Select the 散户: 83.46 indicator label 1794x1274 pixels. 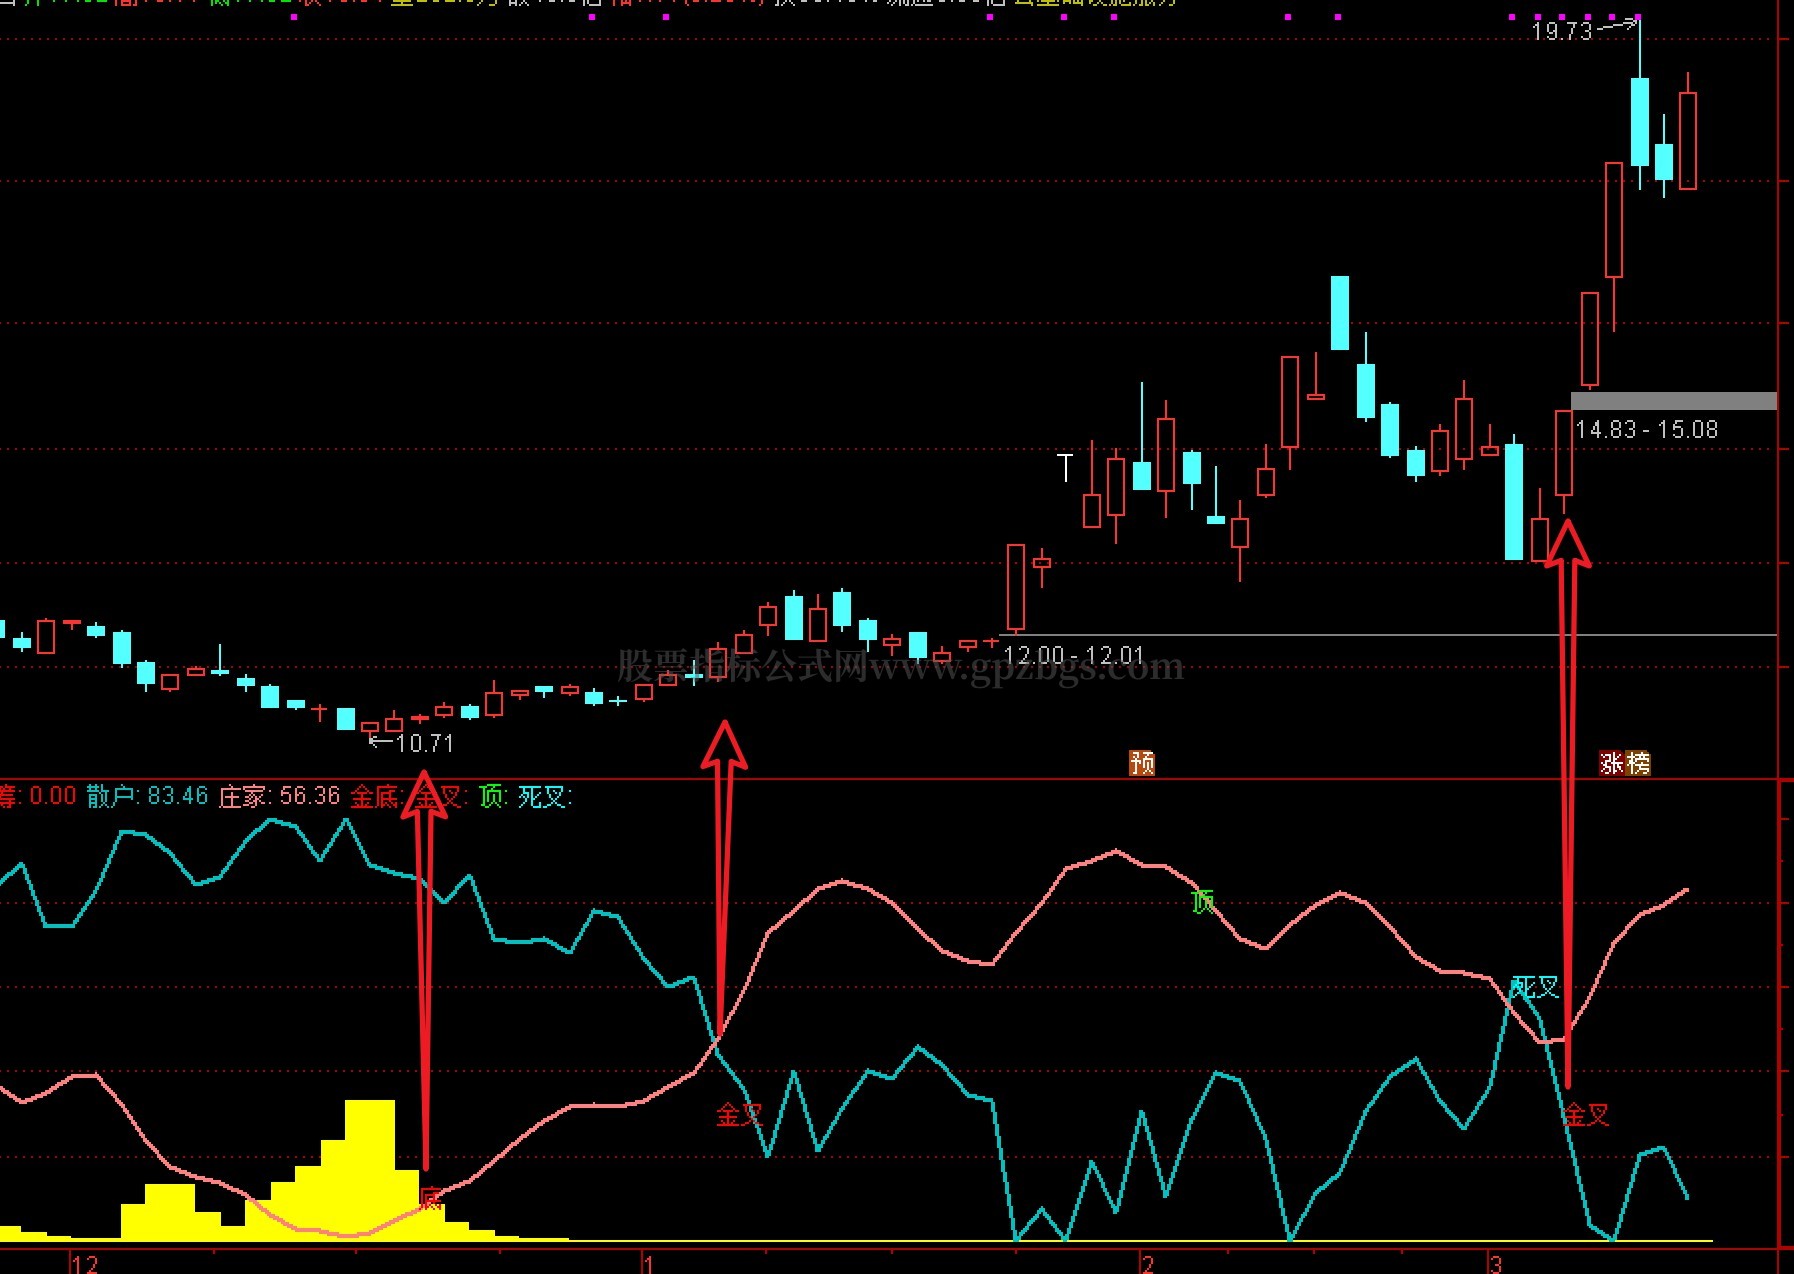tap(147, 796)
